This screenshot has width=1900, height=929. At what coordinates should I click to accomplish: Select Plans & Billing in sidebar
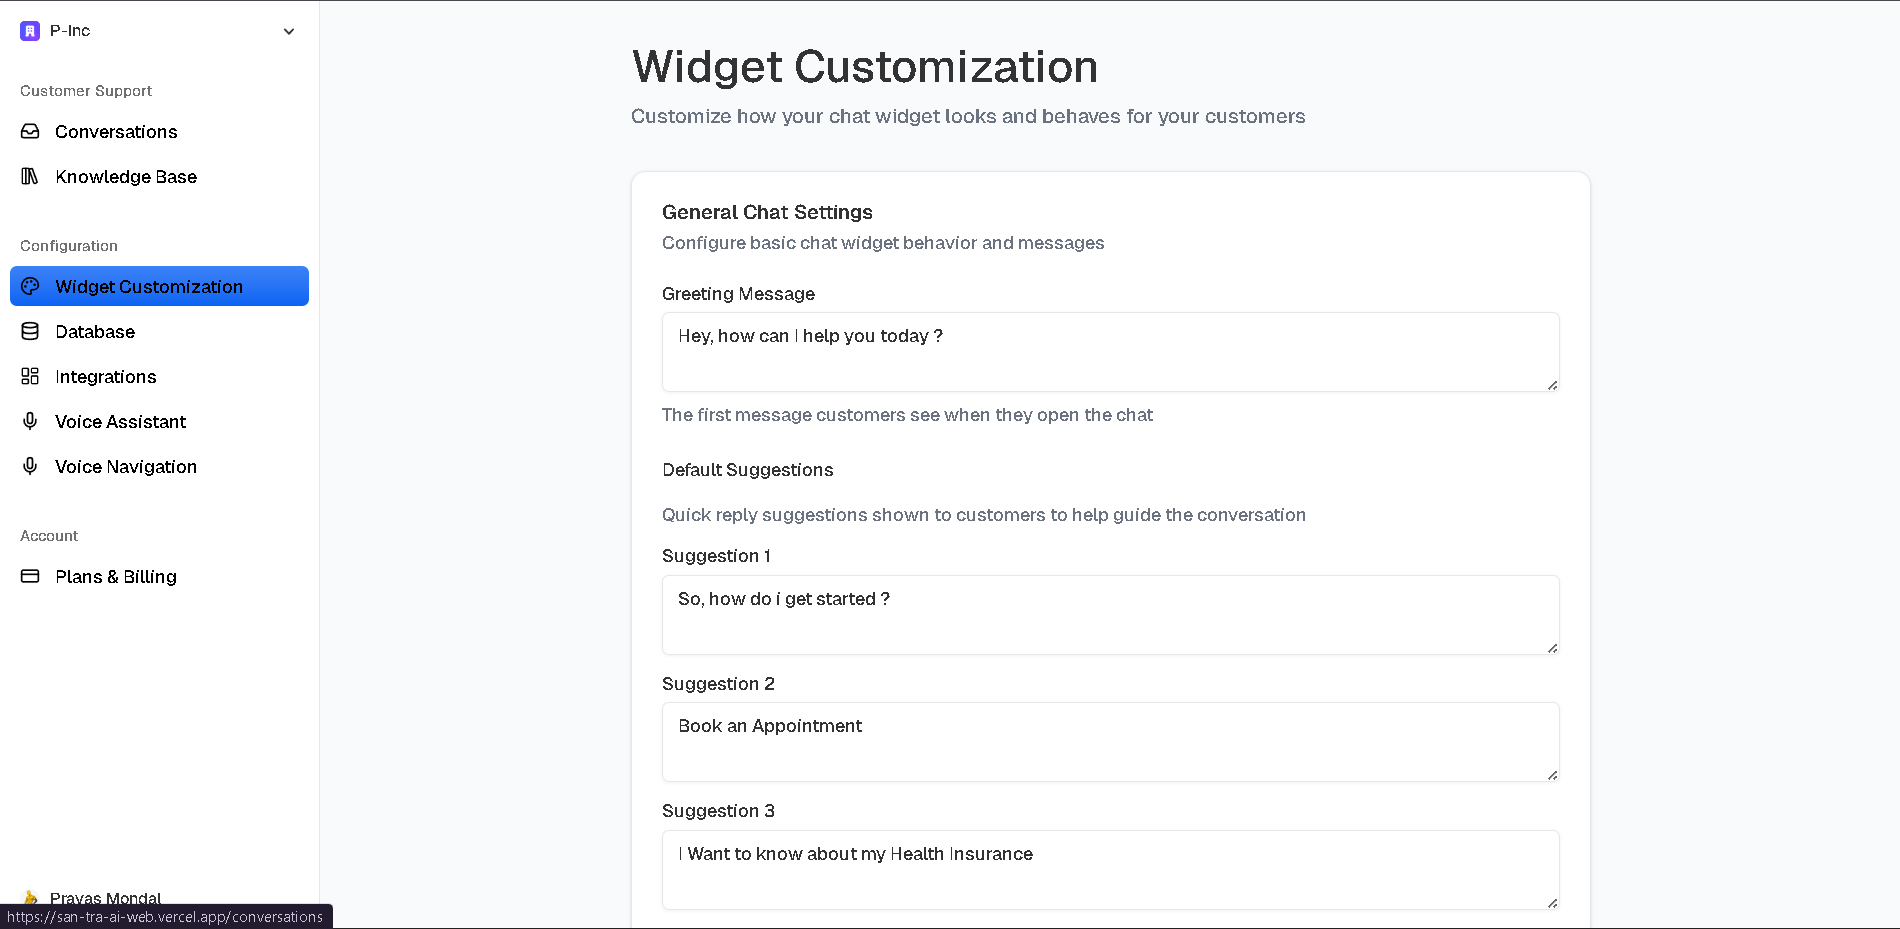pyautogui.click(x=116, y=577)
